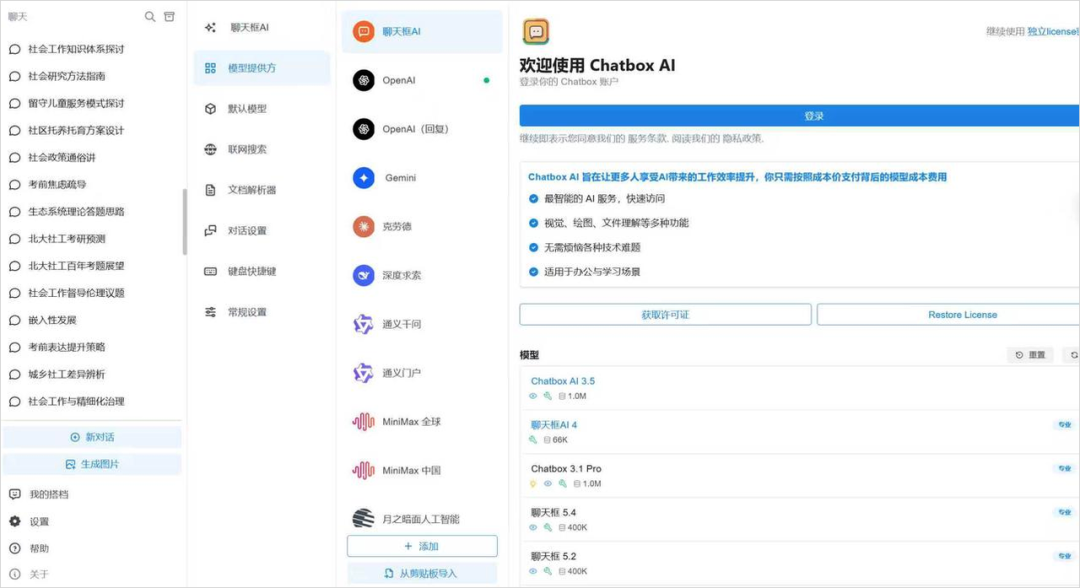Click the lightbulb icon under Chatbox 3.1 Pro
This screenshot has height=588, width=1080.
click(x=533, y=483)
